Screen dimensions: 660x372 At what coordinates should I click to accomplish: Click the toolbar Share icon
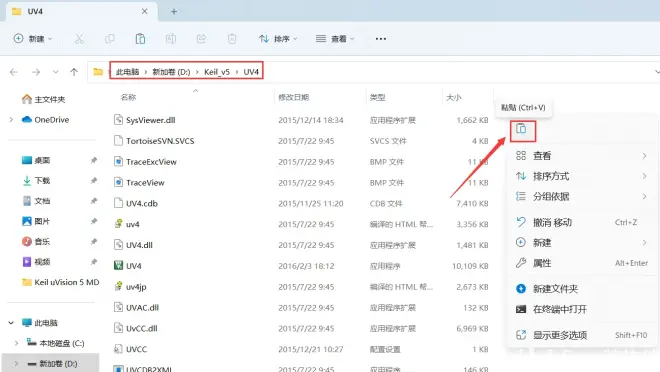(201, 39)
